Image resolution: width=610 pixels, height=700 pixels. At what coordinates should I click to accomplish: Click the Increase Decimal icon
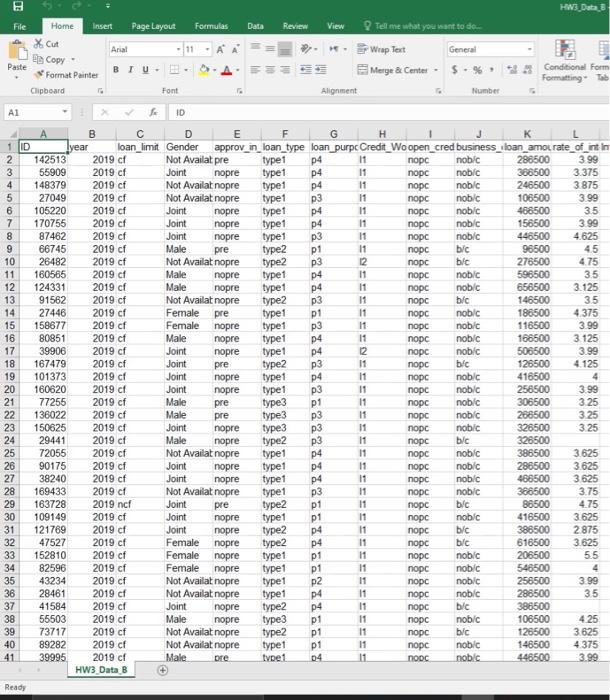tap(512, 70)
